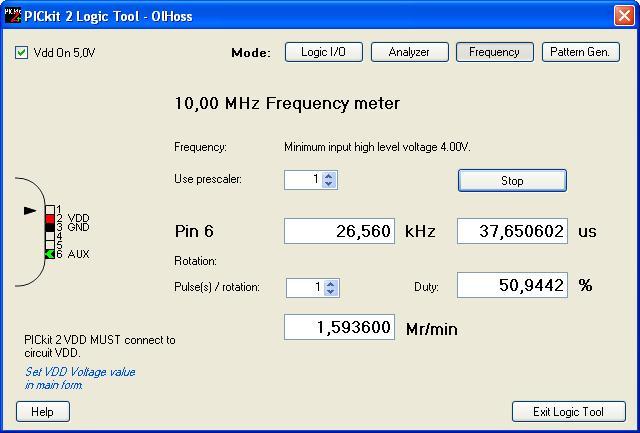Open the Help button
Screen dimensions: 640x433
coord(43,412)
